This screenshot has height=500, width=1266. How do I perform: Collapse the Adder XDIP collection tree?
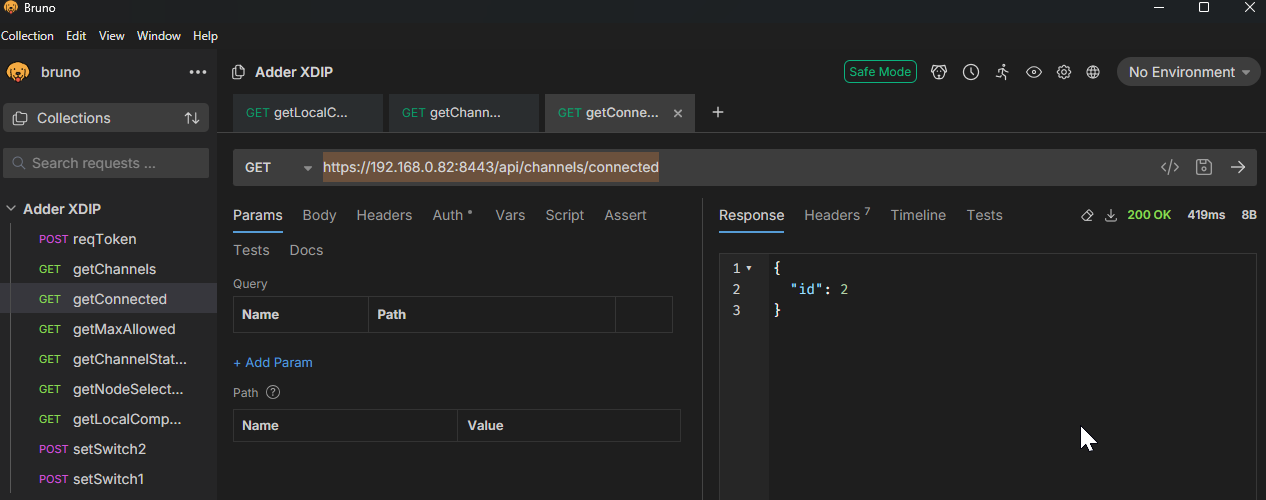pos(12,209)
